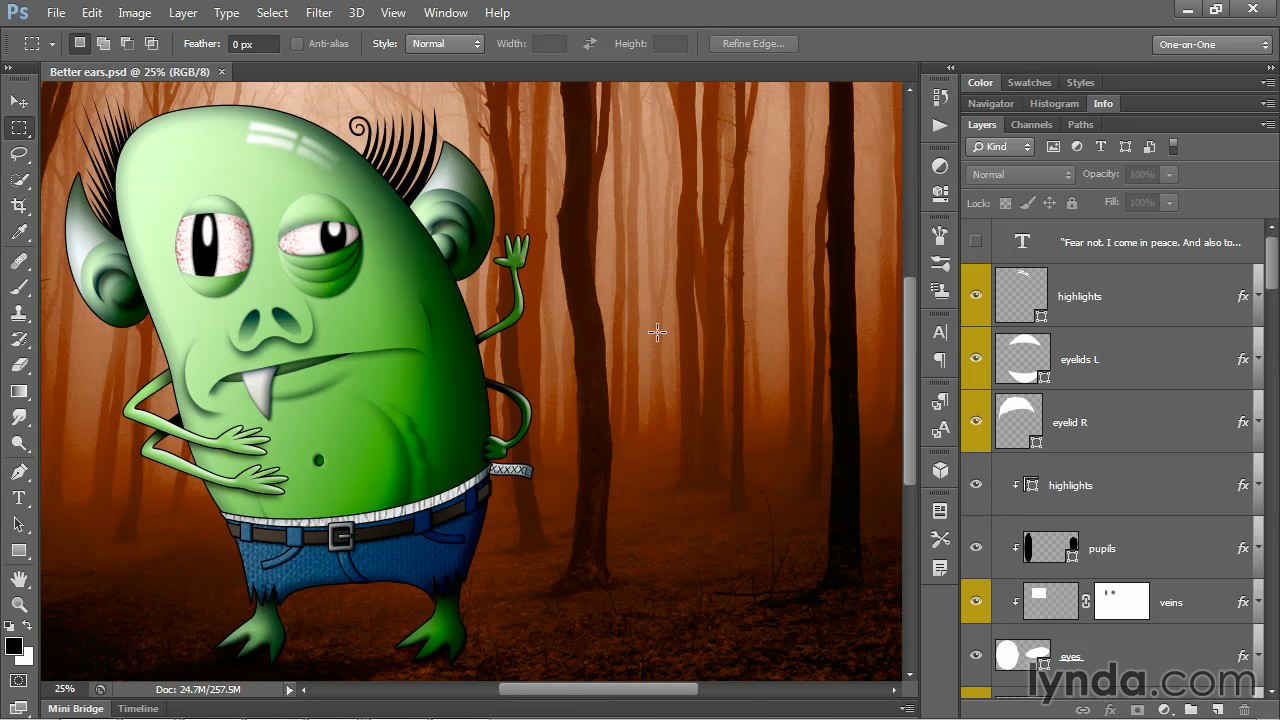Toggle visibility of pupils layer
Screen dimensions: 1280x720
976,548
